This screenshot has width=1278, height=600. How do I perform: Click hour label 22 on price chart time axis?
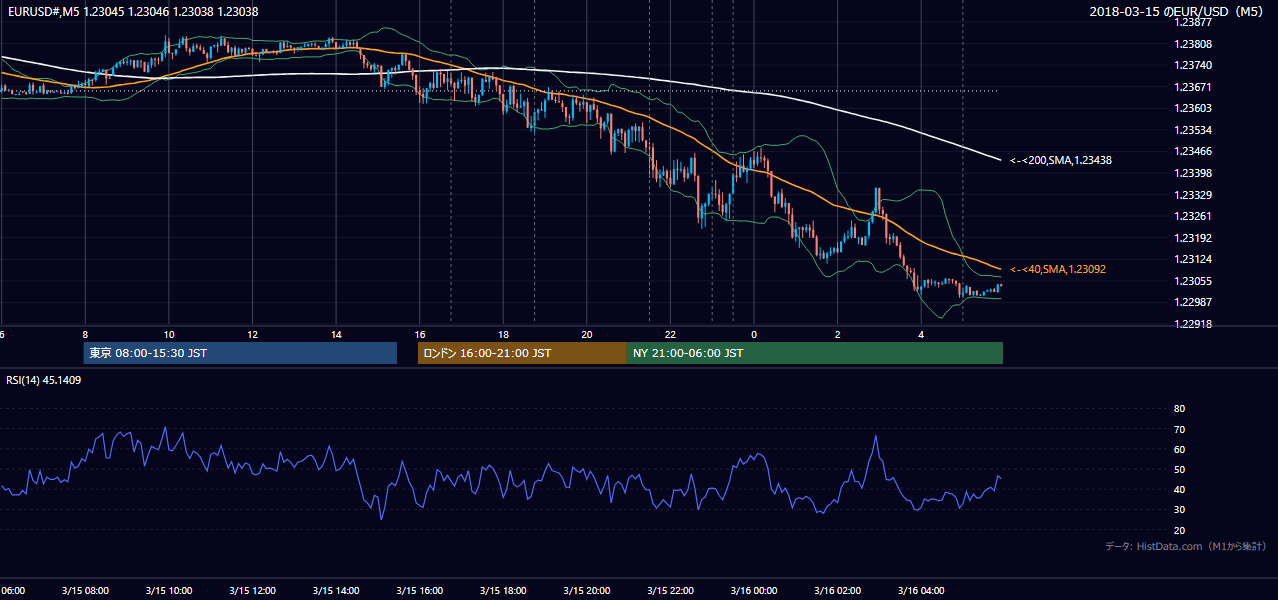pos(670,334)
